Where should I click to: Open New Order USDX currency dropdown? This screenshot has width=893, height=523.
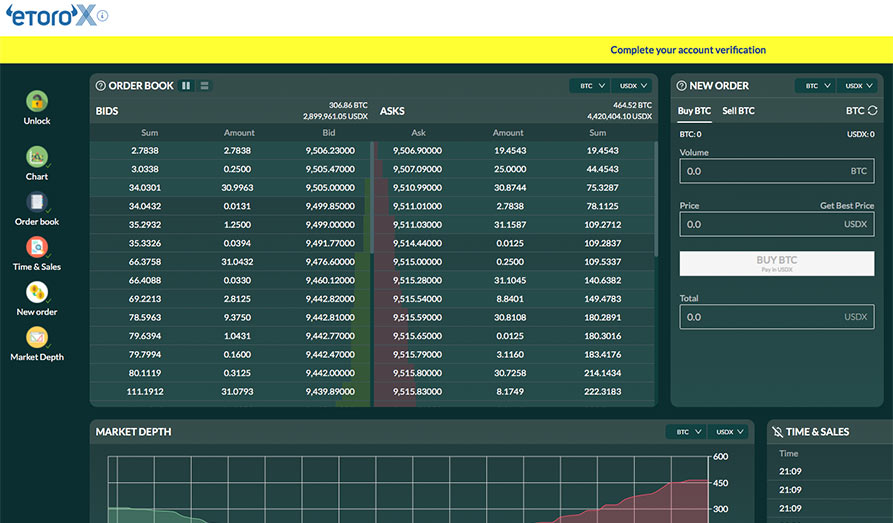(857, 85)
